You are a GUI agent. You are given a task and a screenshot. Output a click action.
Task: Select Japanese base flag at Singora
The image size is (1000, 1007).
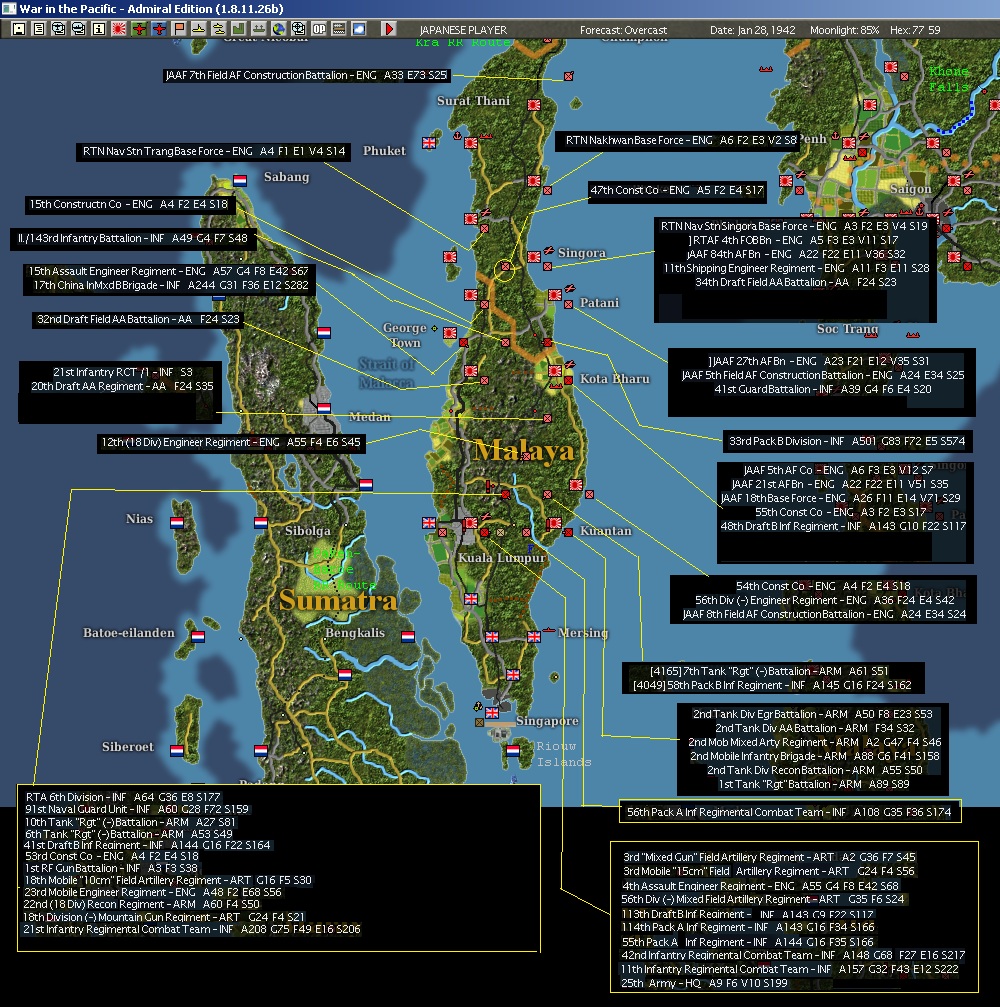click(x=534, y=257)
